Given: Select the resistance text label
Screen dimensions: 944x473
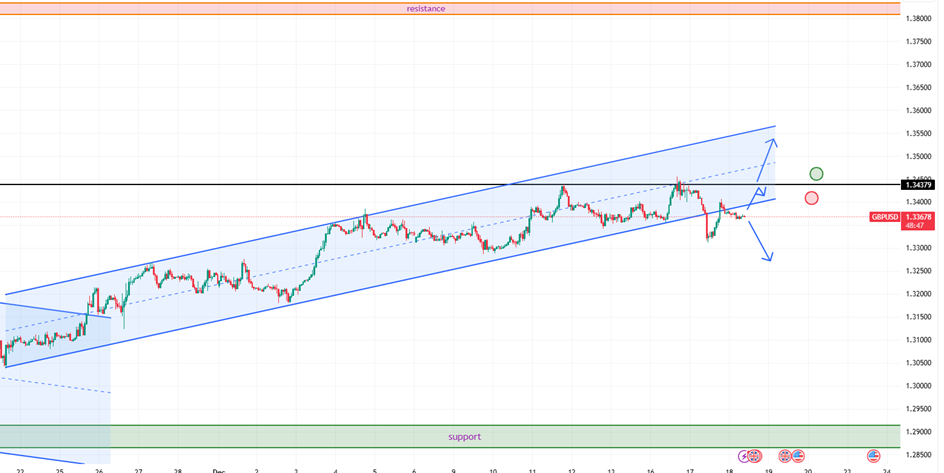Looking at the screenshot, I should tap(426, 8).
